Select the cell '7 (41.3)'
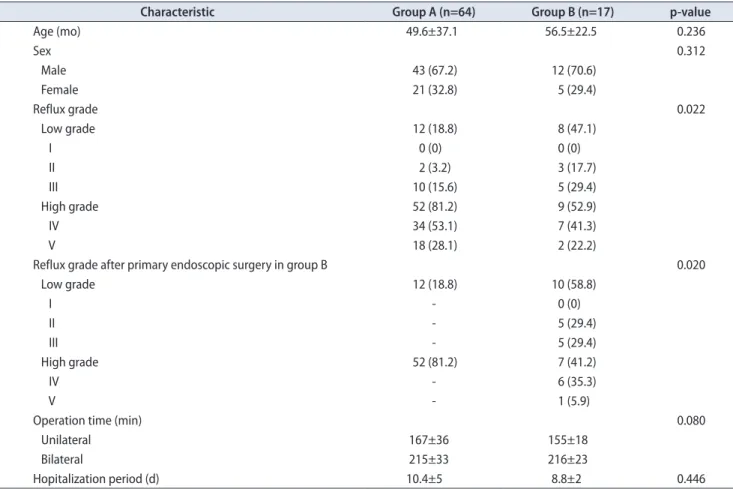 (x=576, y=226)
